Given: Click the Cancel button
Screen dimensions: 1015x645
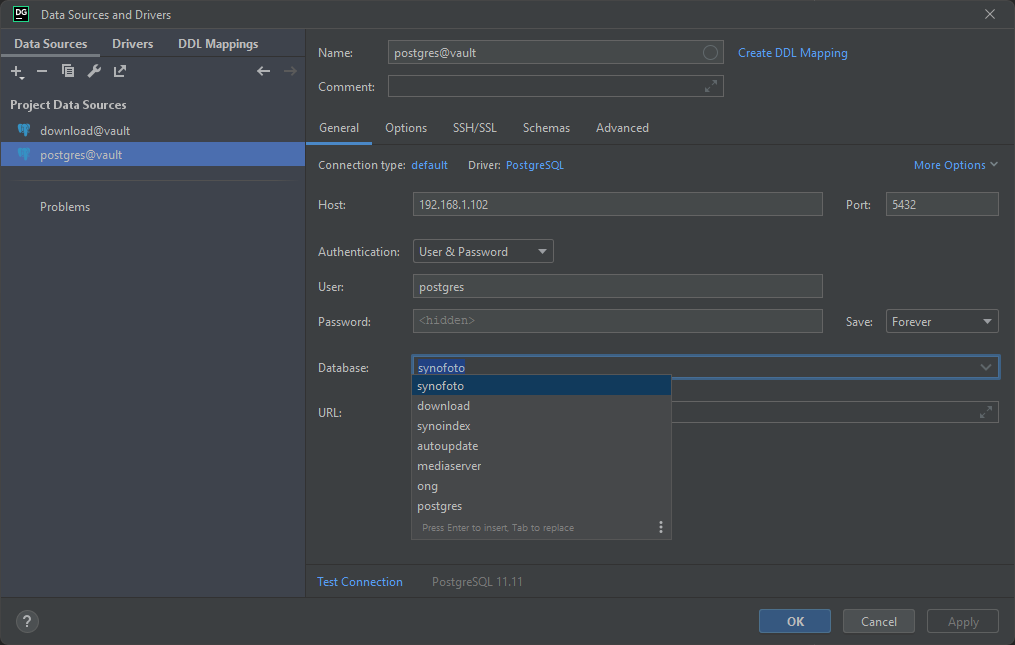Looking at the screenshot, I should pos(878,621).
